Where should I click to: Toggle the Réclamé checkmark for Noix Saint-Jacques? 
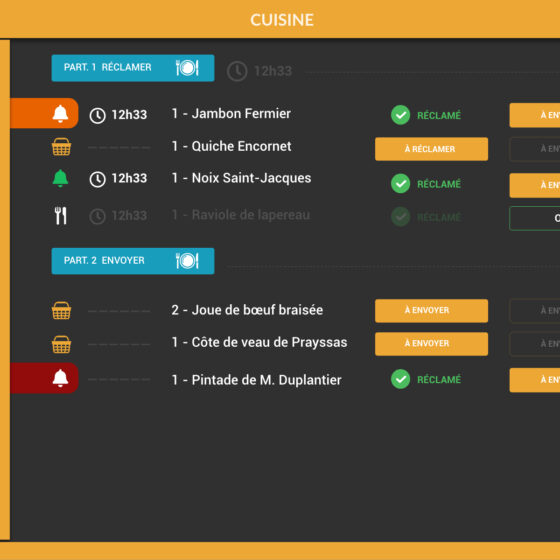click(x=400, y=184)
